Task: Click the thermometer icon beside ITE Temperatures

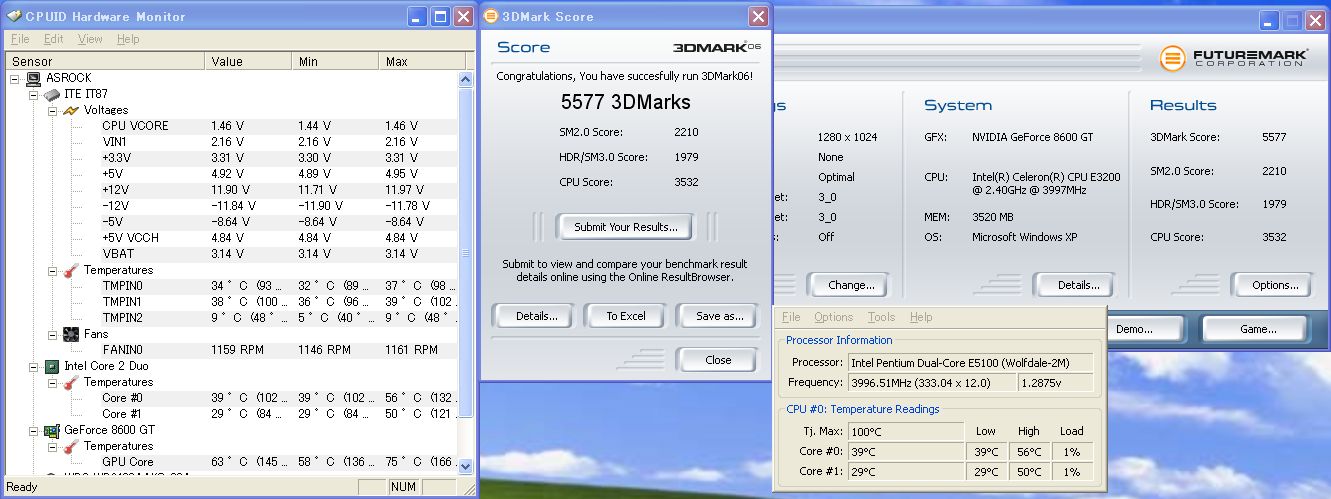Action: point(71,270)
